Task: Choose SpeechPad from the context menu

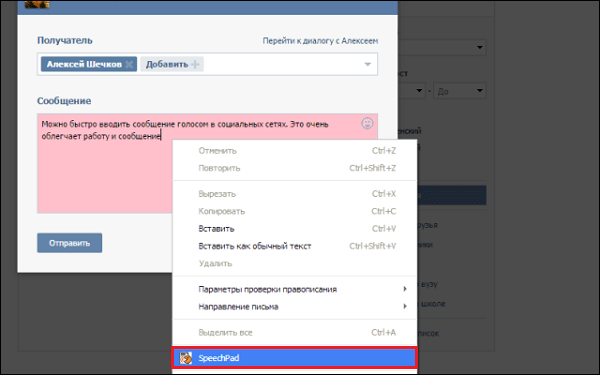Action: tap(294, 358)
